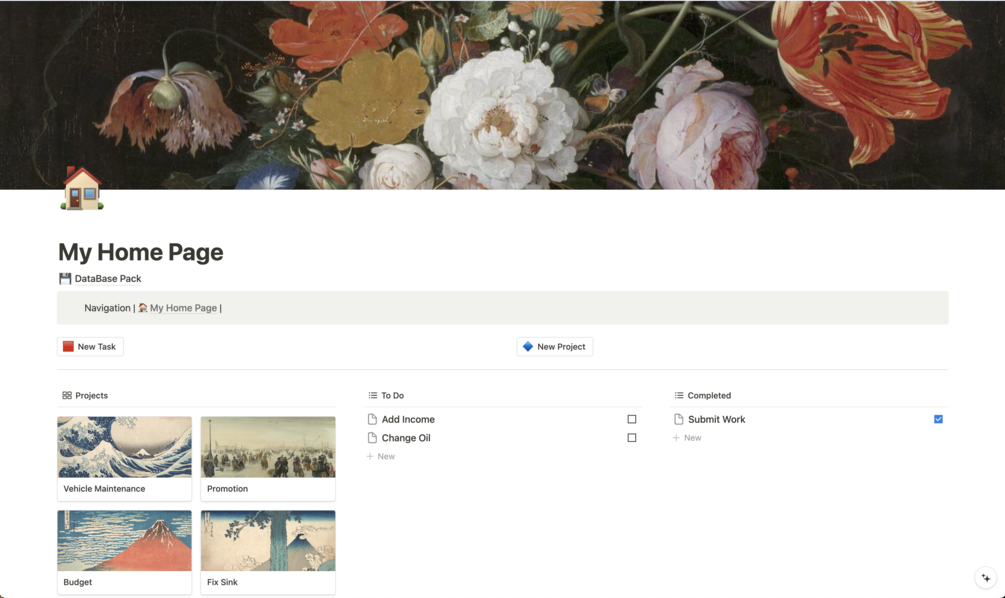Click the My Home Page title
Screen dimensions: 1005x598
click(x=140, y=252)
